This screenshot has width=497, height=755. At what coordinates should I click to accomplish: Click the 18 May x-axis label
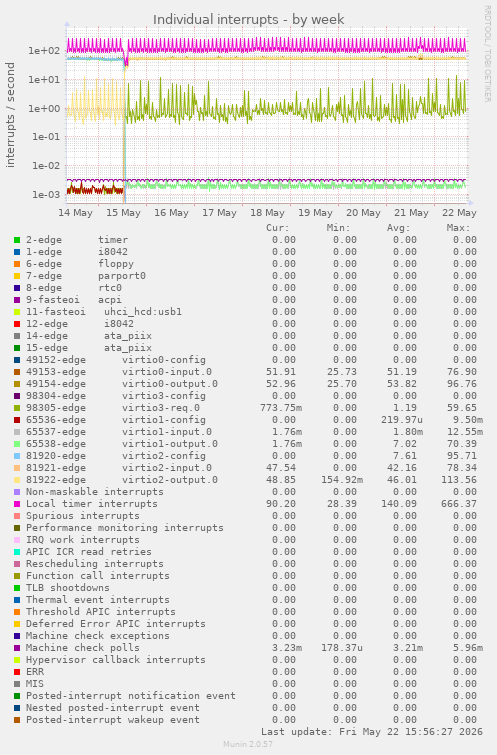267,213
